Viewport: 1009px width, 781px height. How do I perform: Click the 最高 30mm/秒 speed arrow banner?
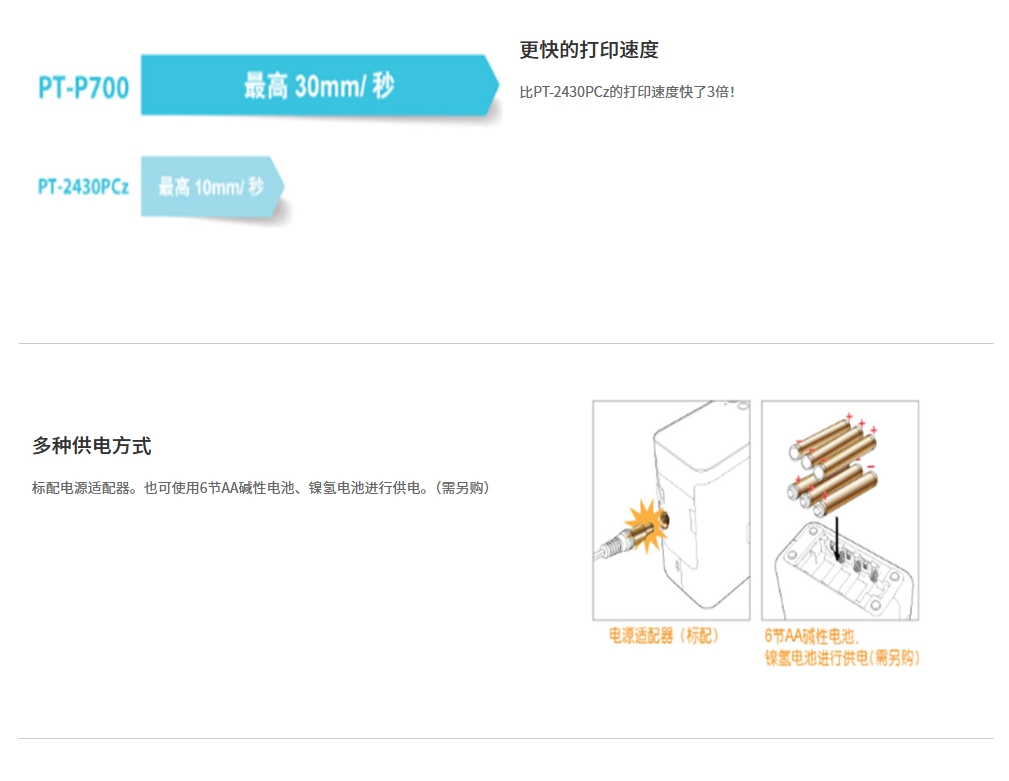click(320, 86)
